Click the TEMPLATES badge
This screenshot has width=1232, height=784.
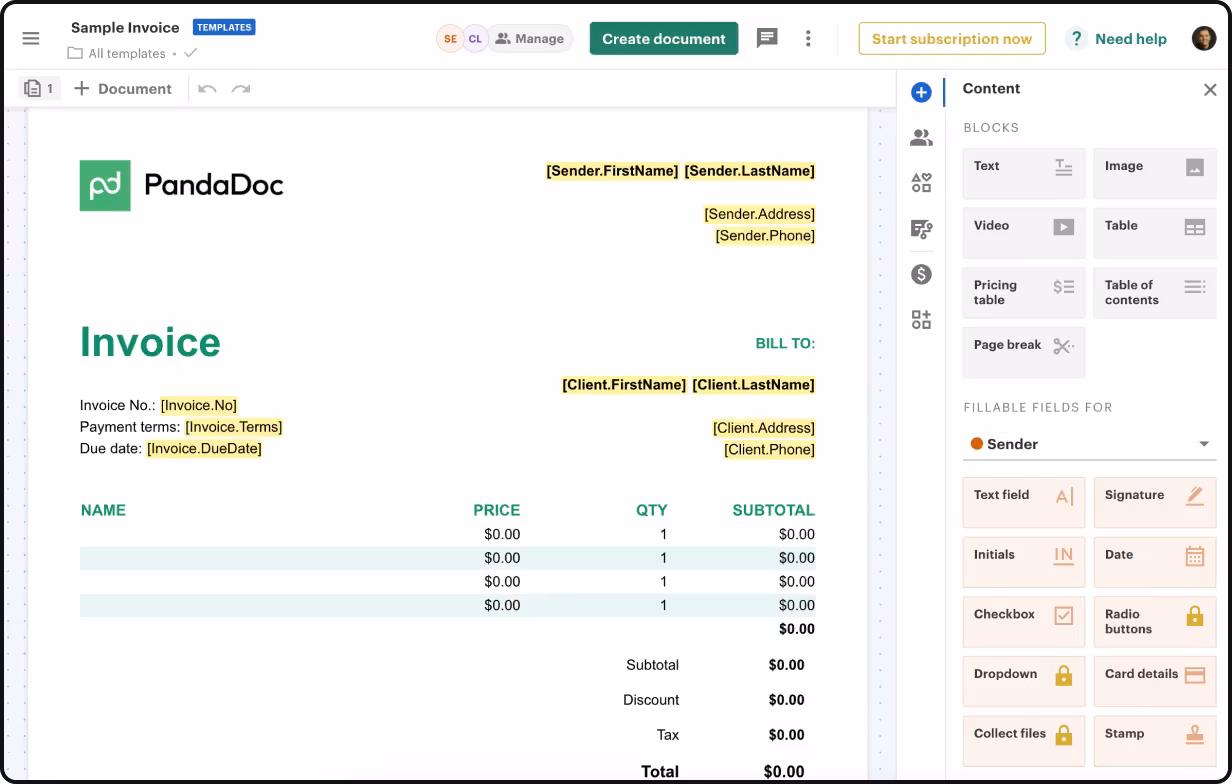(224, 27)
